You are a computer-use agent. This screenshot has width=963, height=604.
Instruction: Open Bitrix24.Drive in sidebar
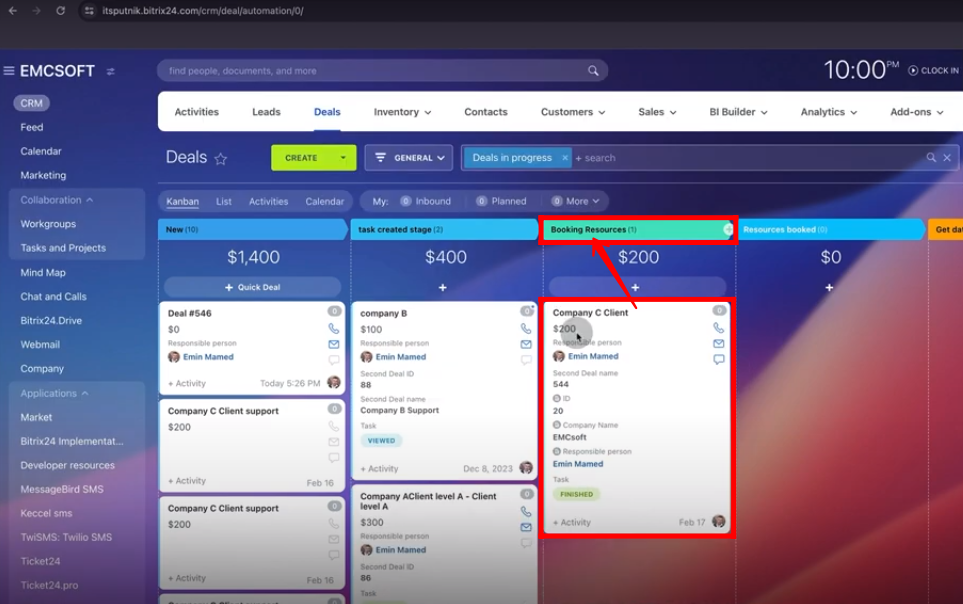(x=51, y=320)
